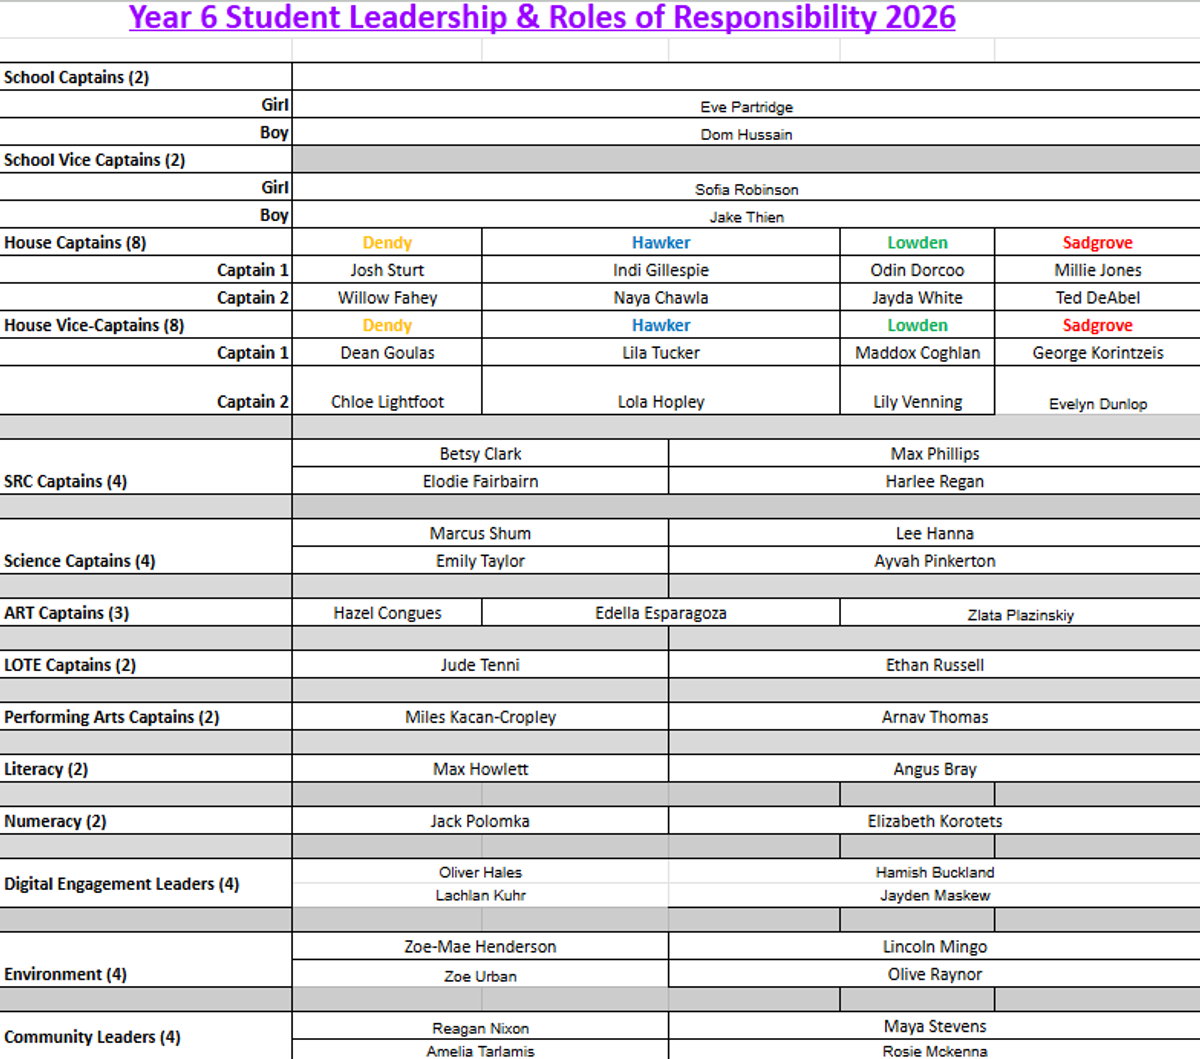Click the Digital Engagement Leaders (4) label
This screenshot has height=1059, width=1200.
[122, 884]
